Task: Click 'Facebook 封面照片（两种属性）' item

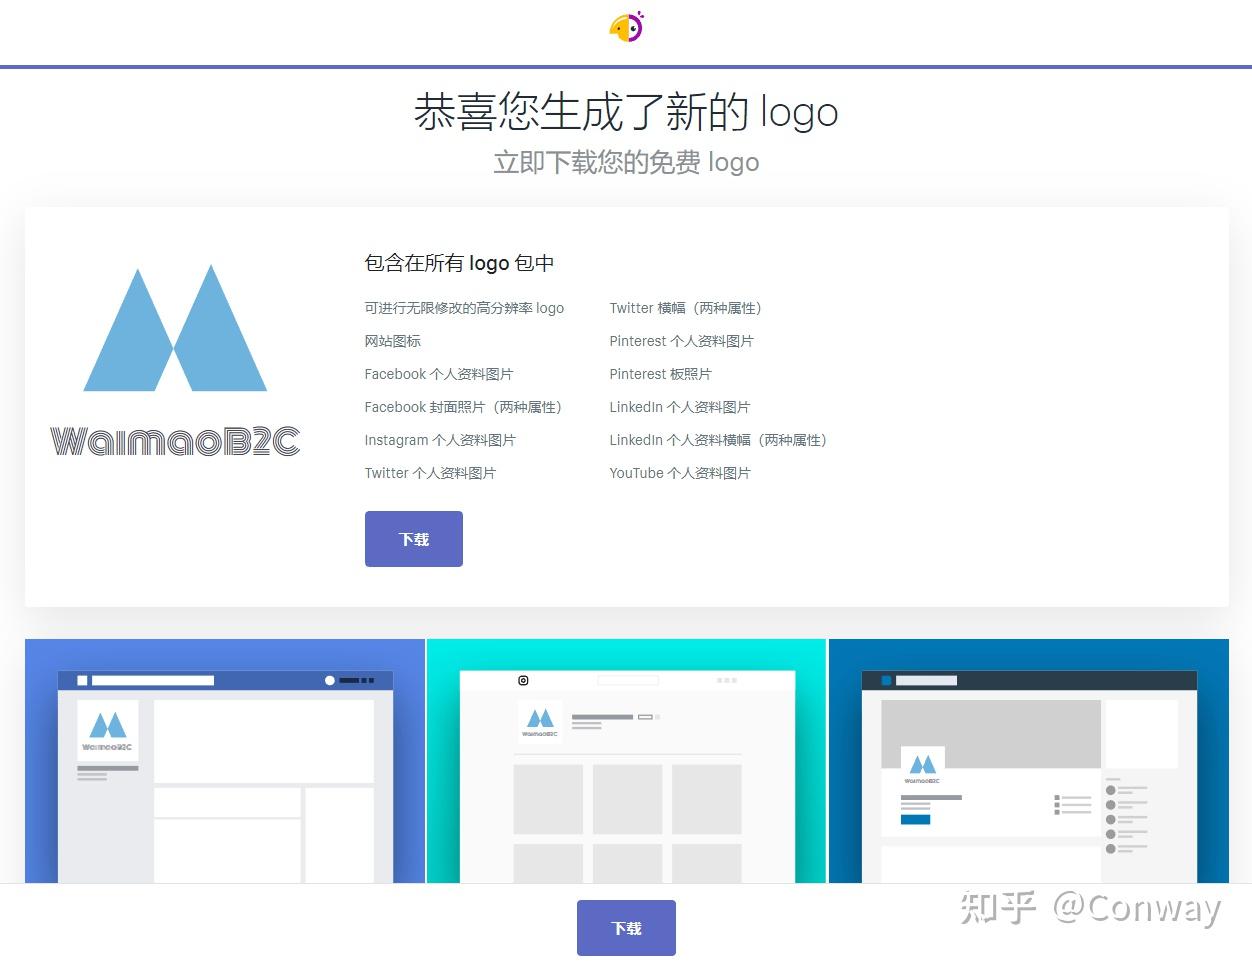Action: pyautogui.click(x=466, y=407)
